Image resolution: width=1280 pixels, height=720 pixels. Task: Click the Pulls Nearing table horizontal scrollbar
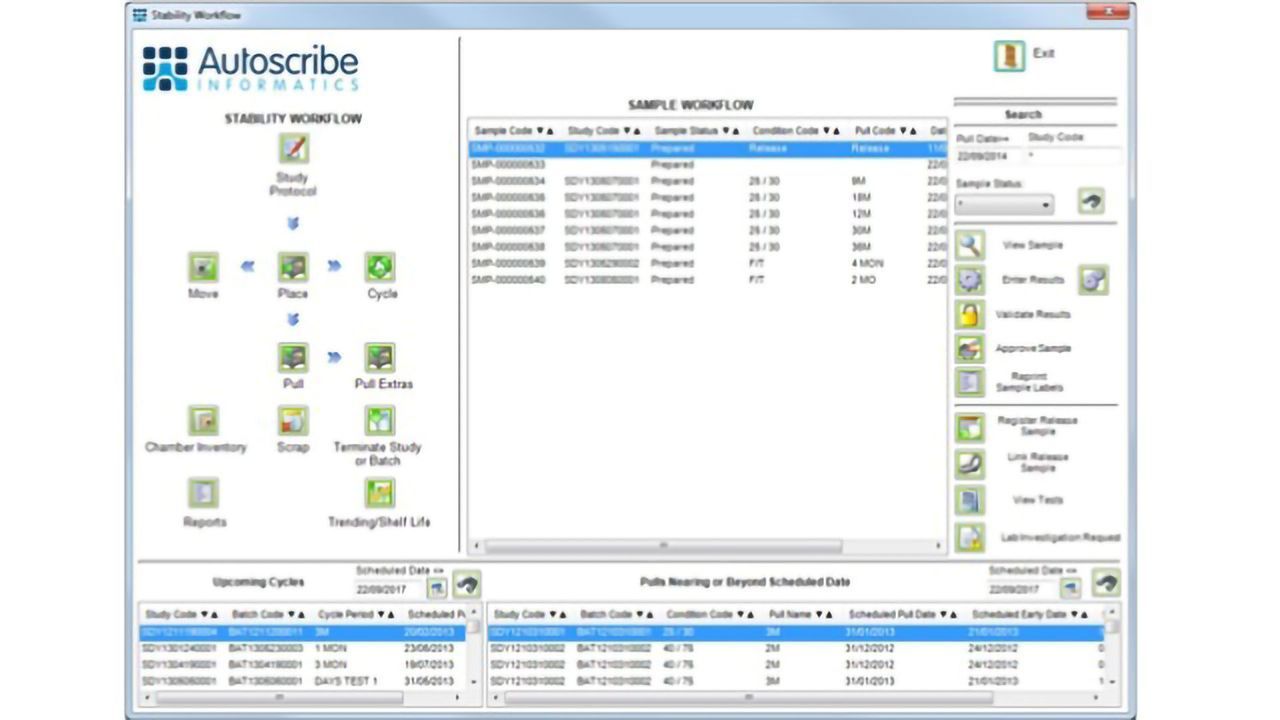(795, 697)
